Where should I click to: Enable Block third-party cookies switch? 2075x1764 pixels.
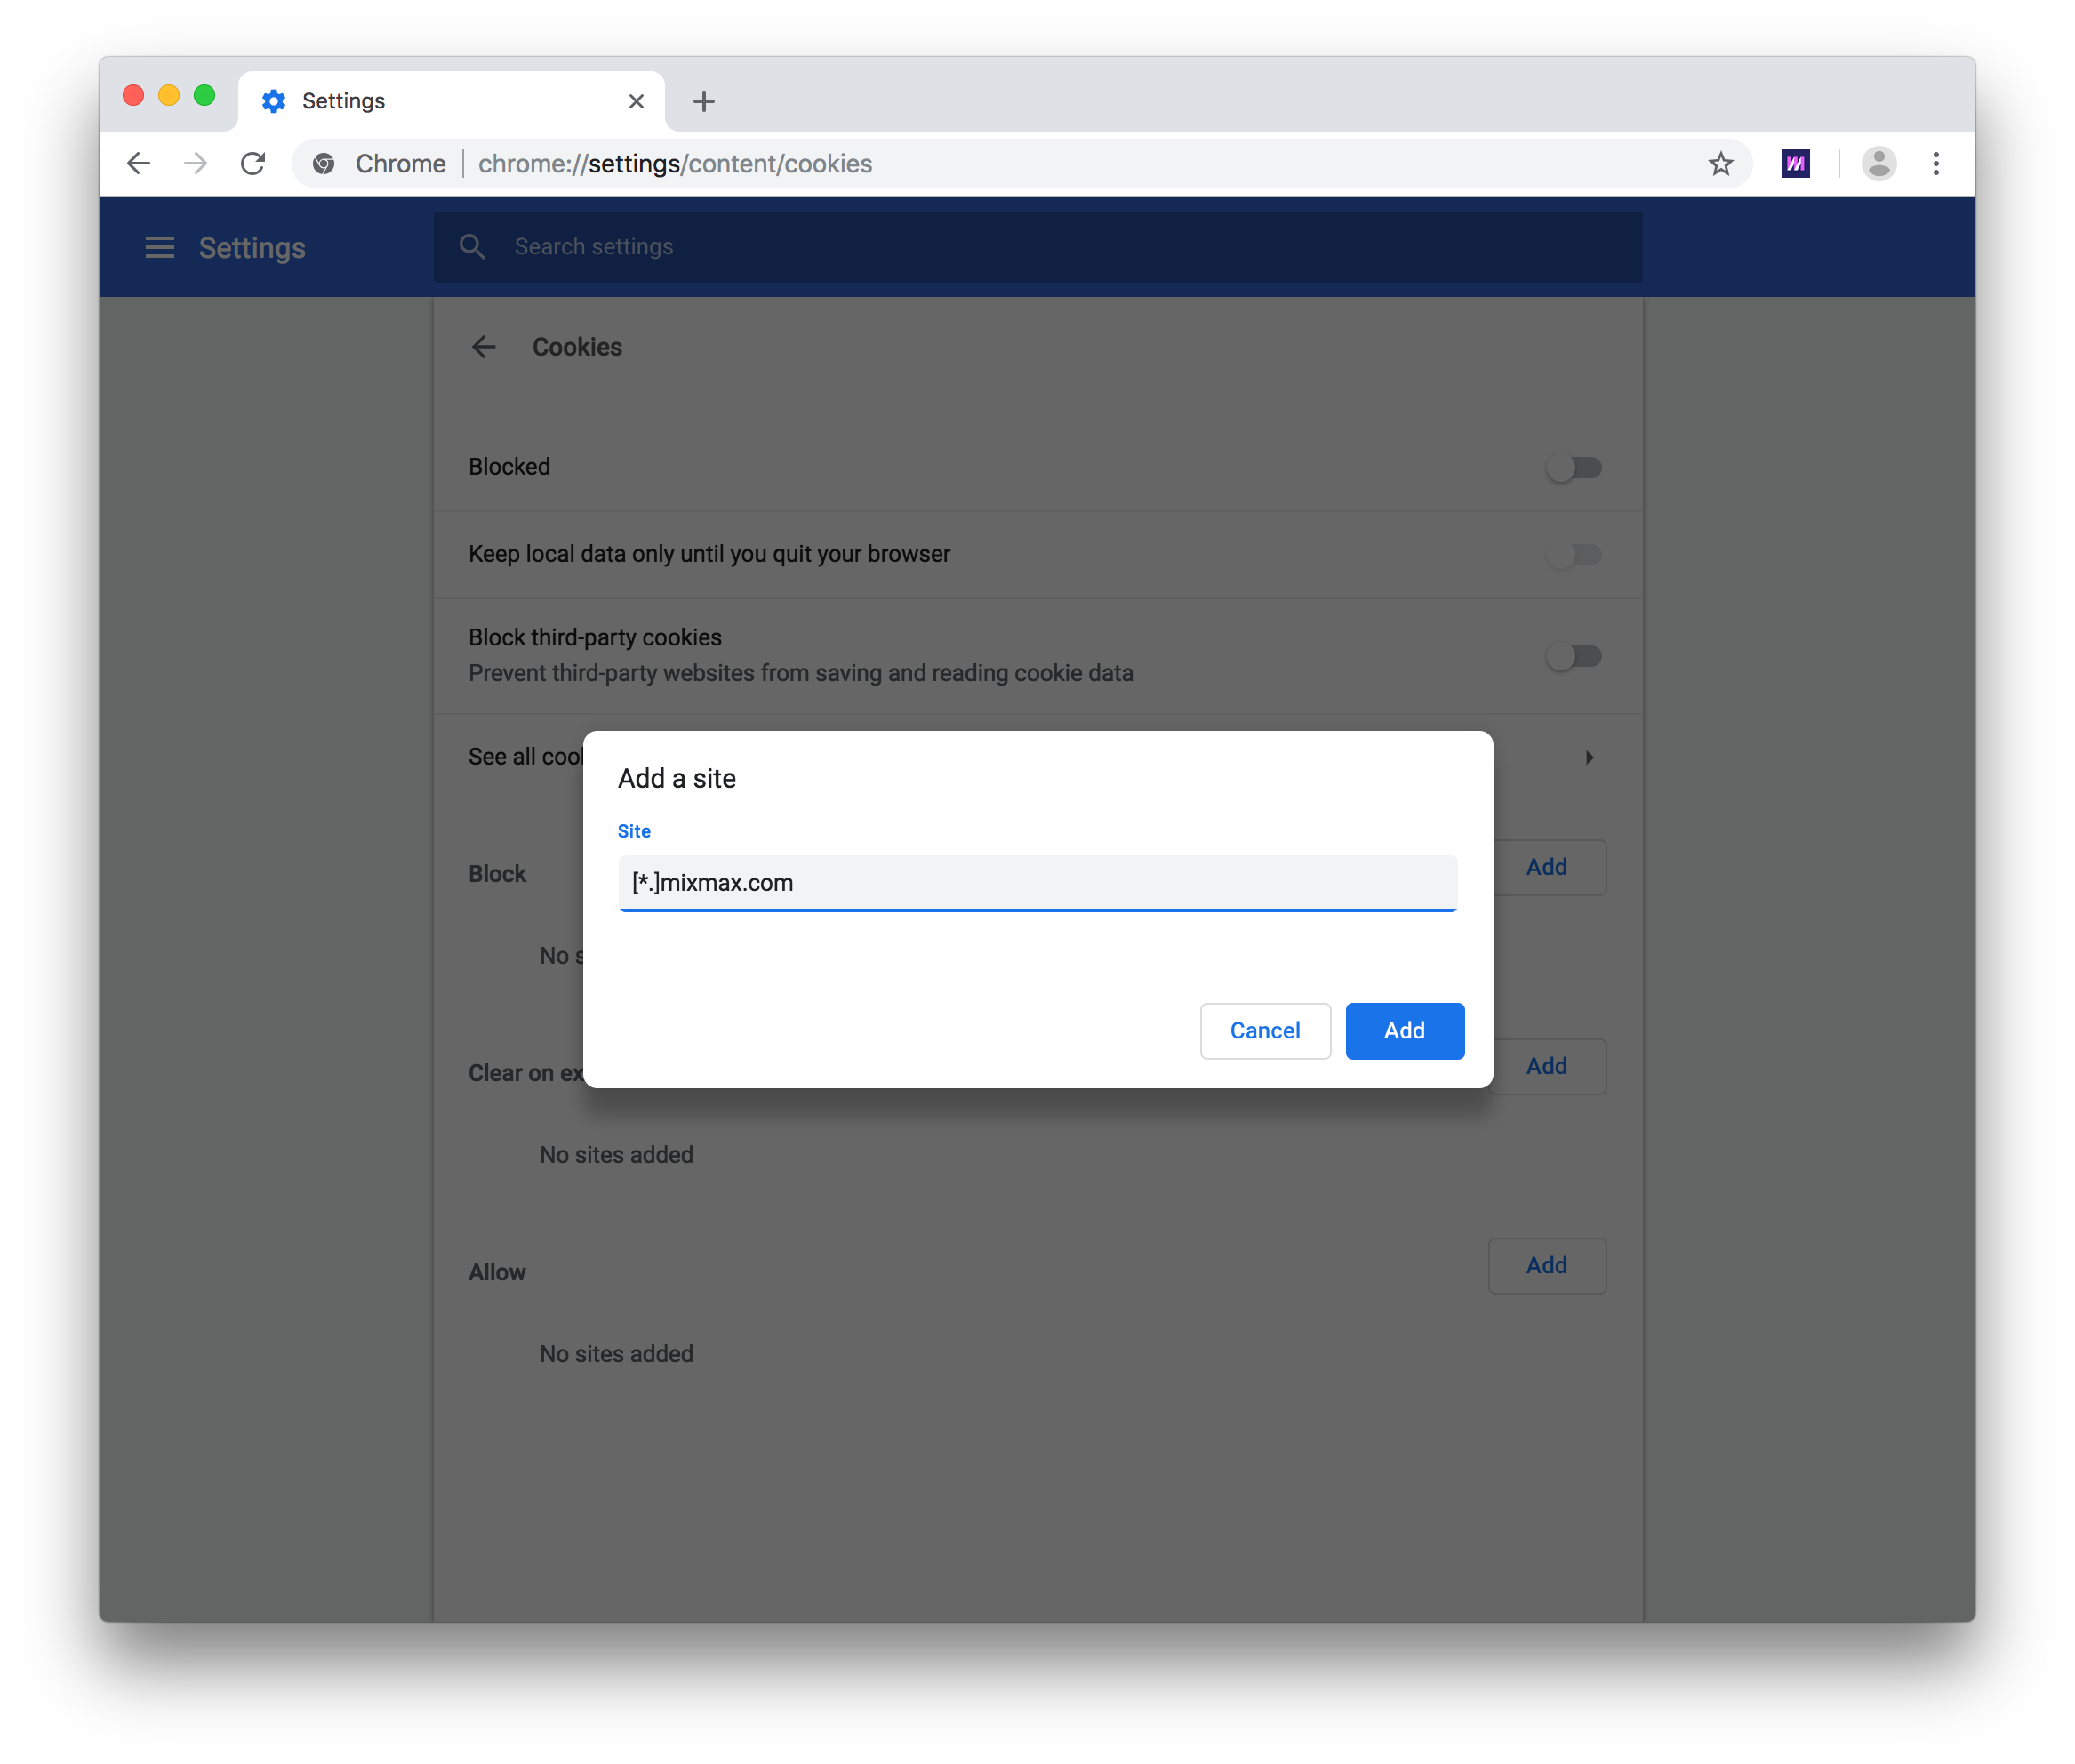click(x=1574, y=656)
